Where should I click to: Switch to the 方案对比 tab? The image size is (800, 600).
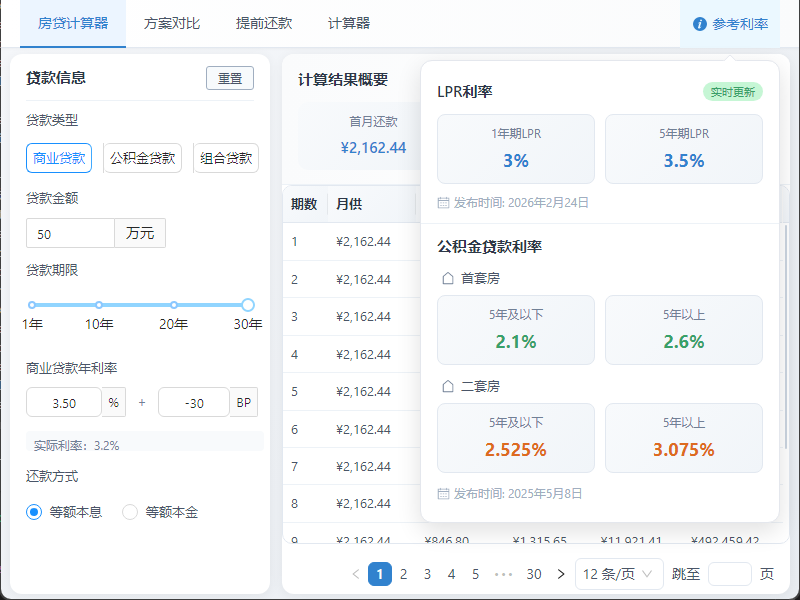point(171,23)
